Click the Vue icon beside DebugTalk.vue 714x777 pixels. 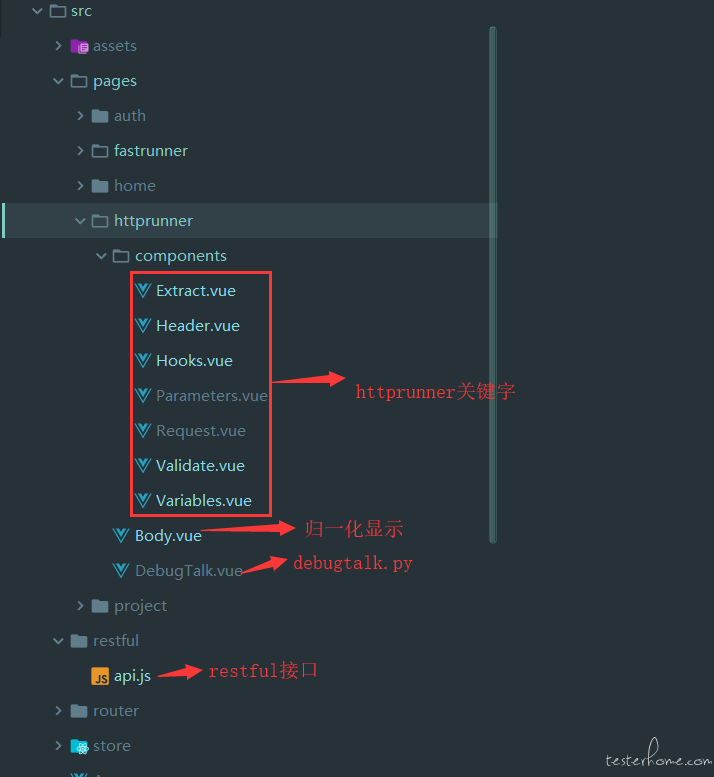click(x=121, y=570)
